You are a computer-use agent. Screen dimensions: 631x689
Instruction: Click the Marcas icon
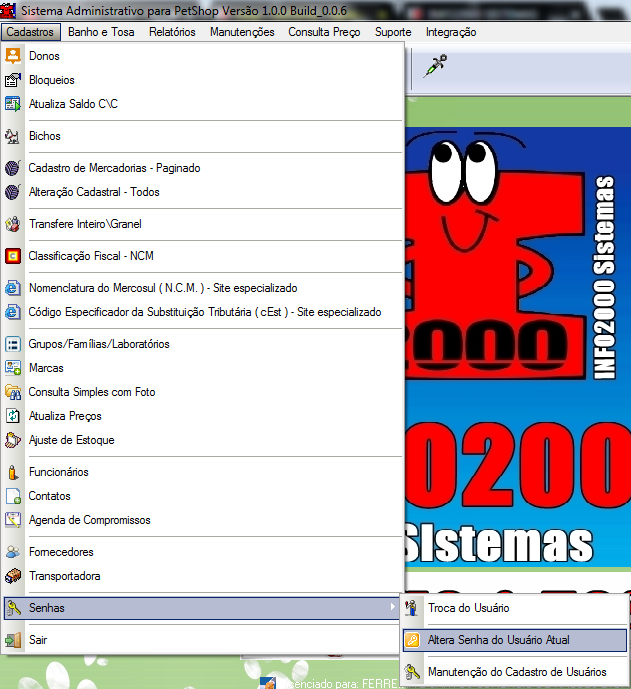(13, 368)
